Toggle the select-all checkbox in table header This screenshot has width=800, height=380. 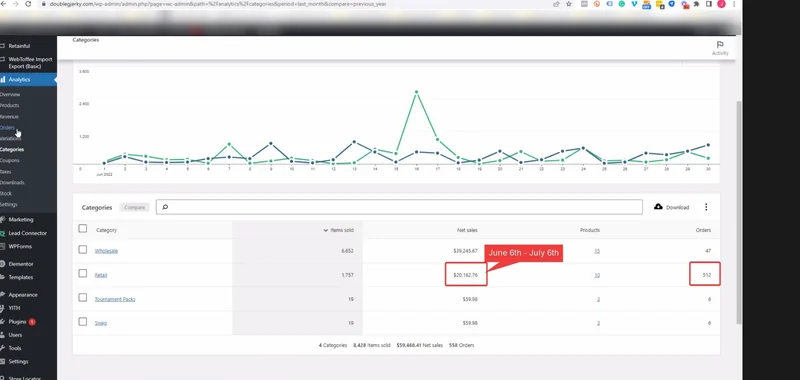tap(83, 229)
